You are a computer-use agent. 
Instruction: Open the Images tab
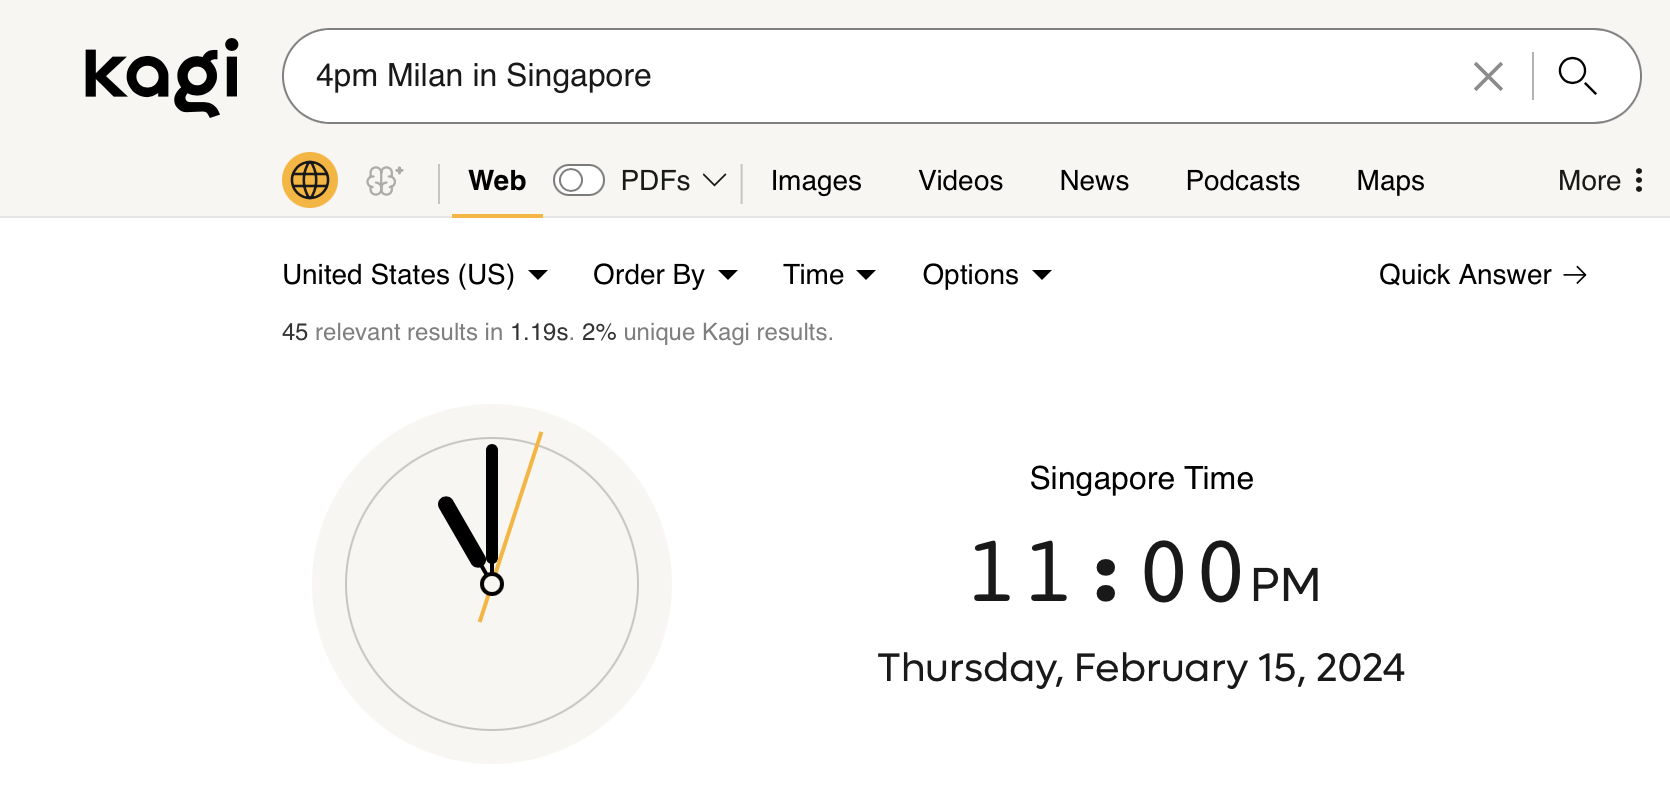click(815, 180)
